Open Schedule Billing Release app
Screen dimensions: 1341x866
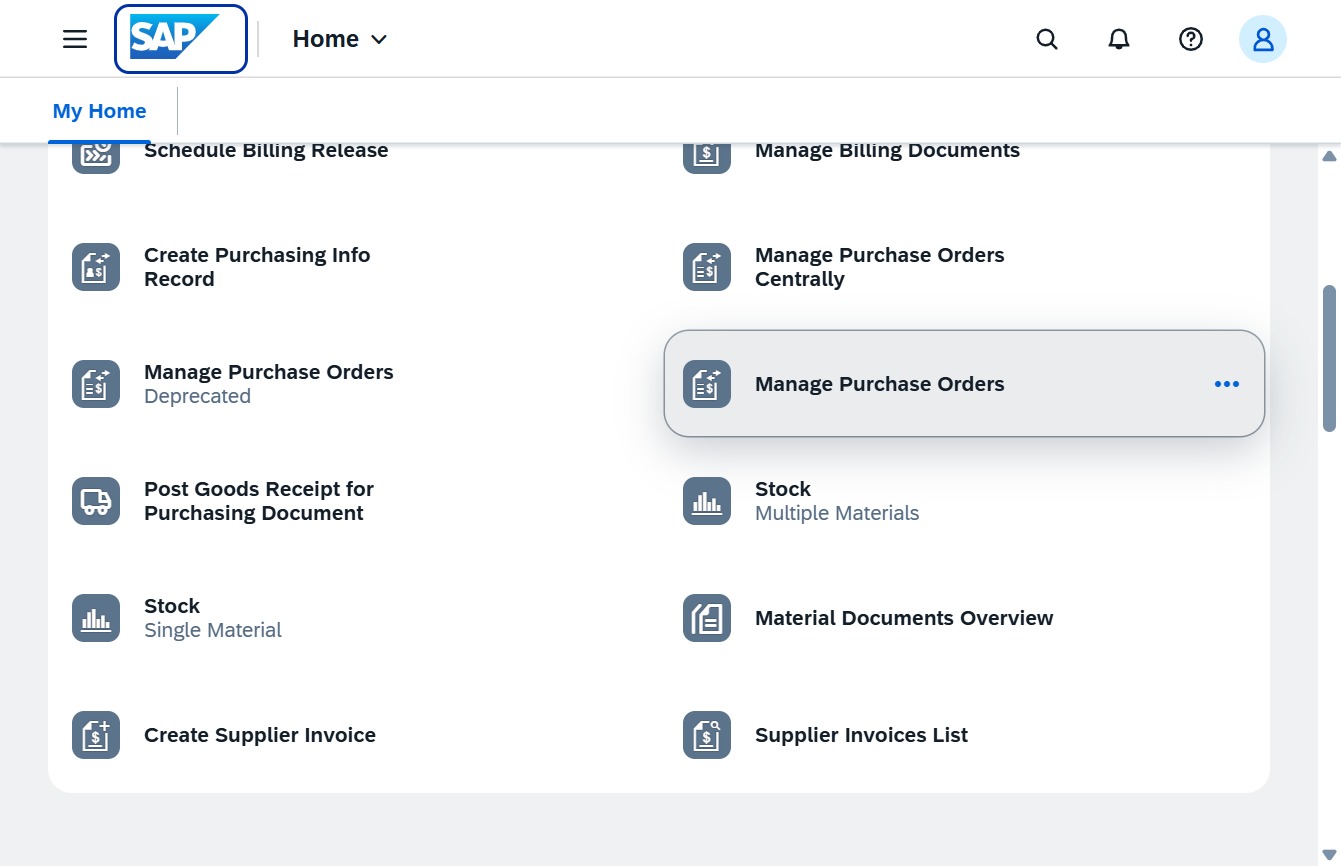[266, 151]
